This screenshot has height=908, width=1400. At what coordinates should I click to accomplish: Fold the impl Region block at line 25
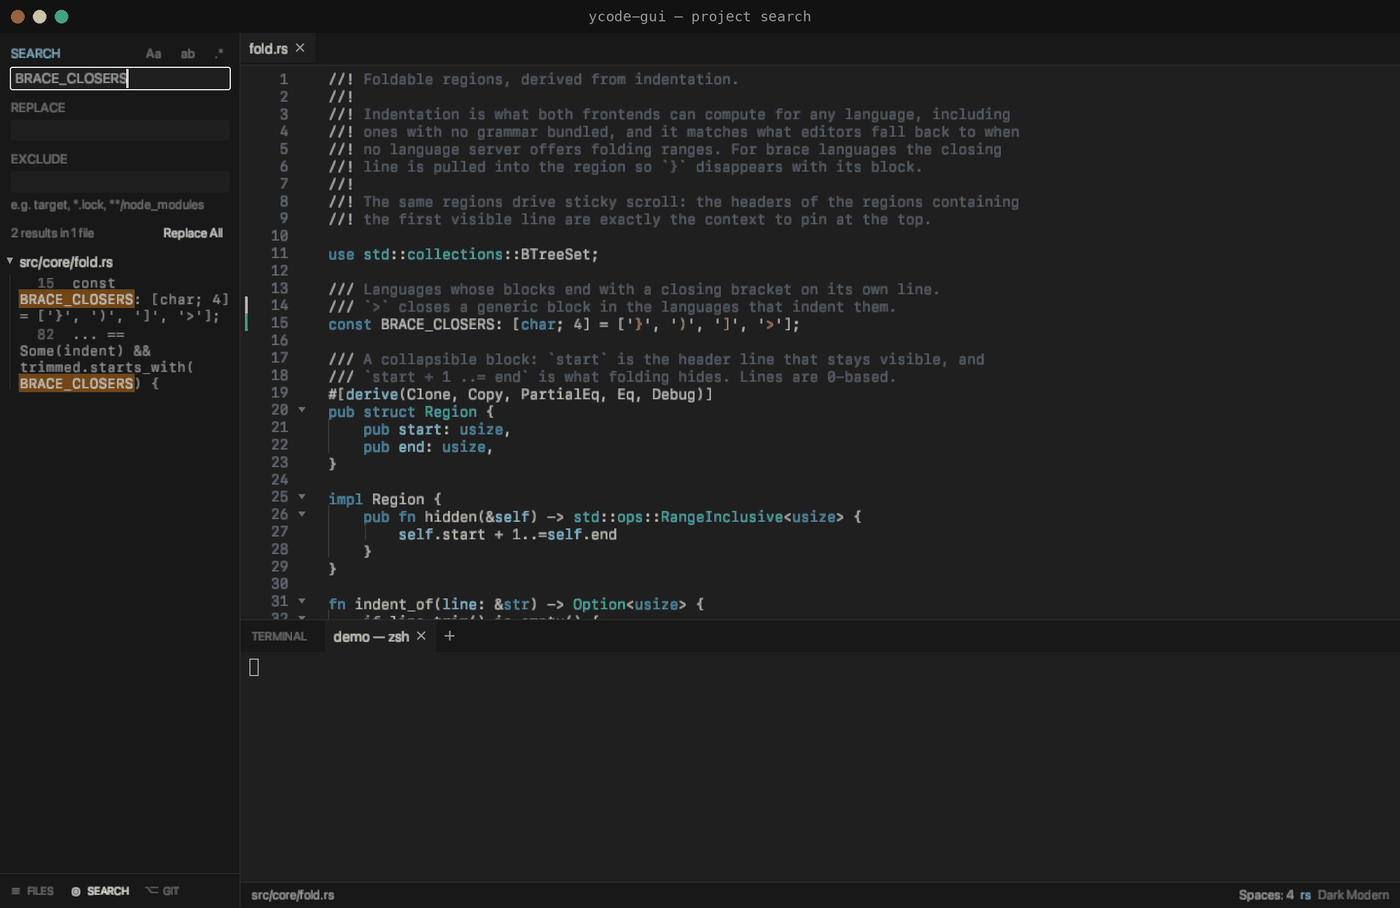[302, 497]
